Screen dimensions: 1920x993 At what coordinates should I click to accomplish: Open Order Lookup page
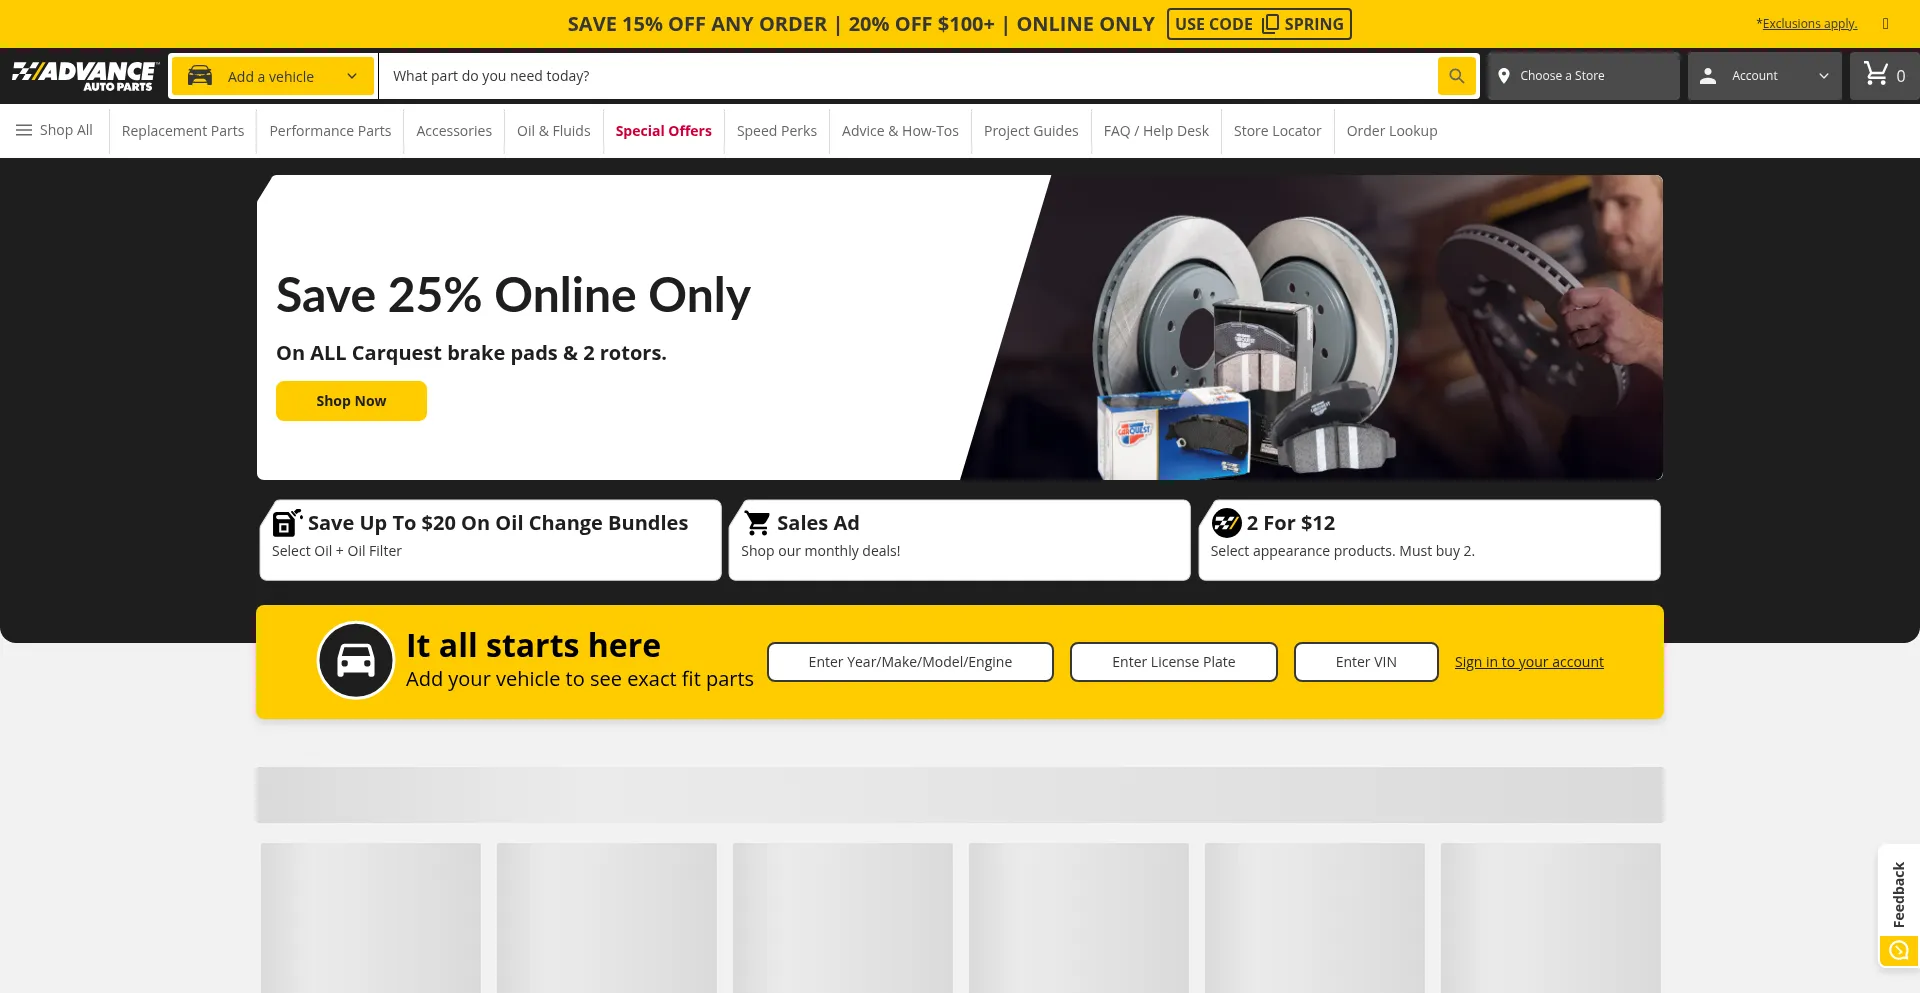point(1391,131)
